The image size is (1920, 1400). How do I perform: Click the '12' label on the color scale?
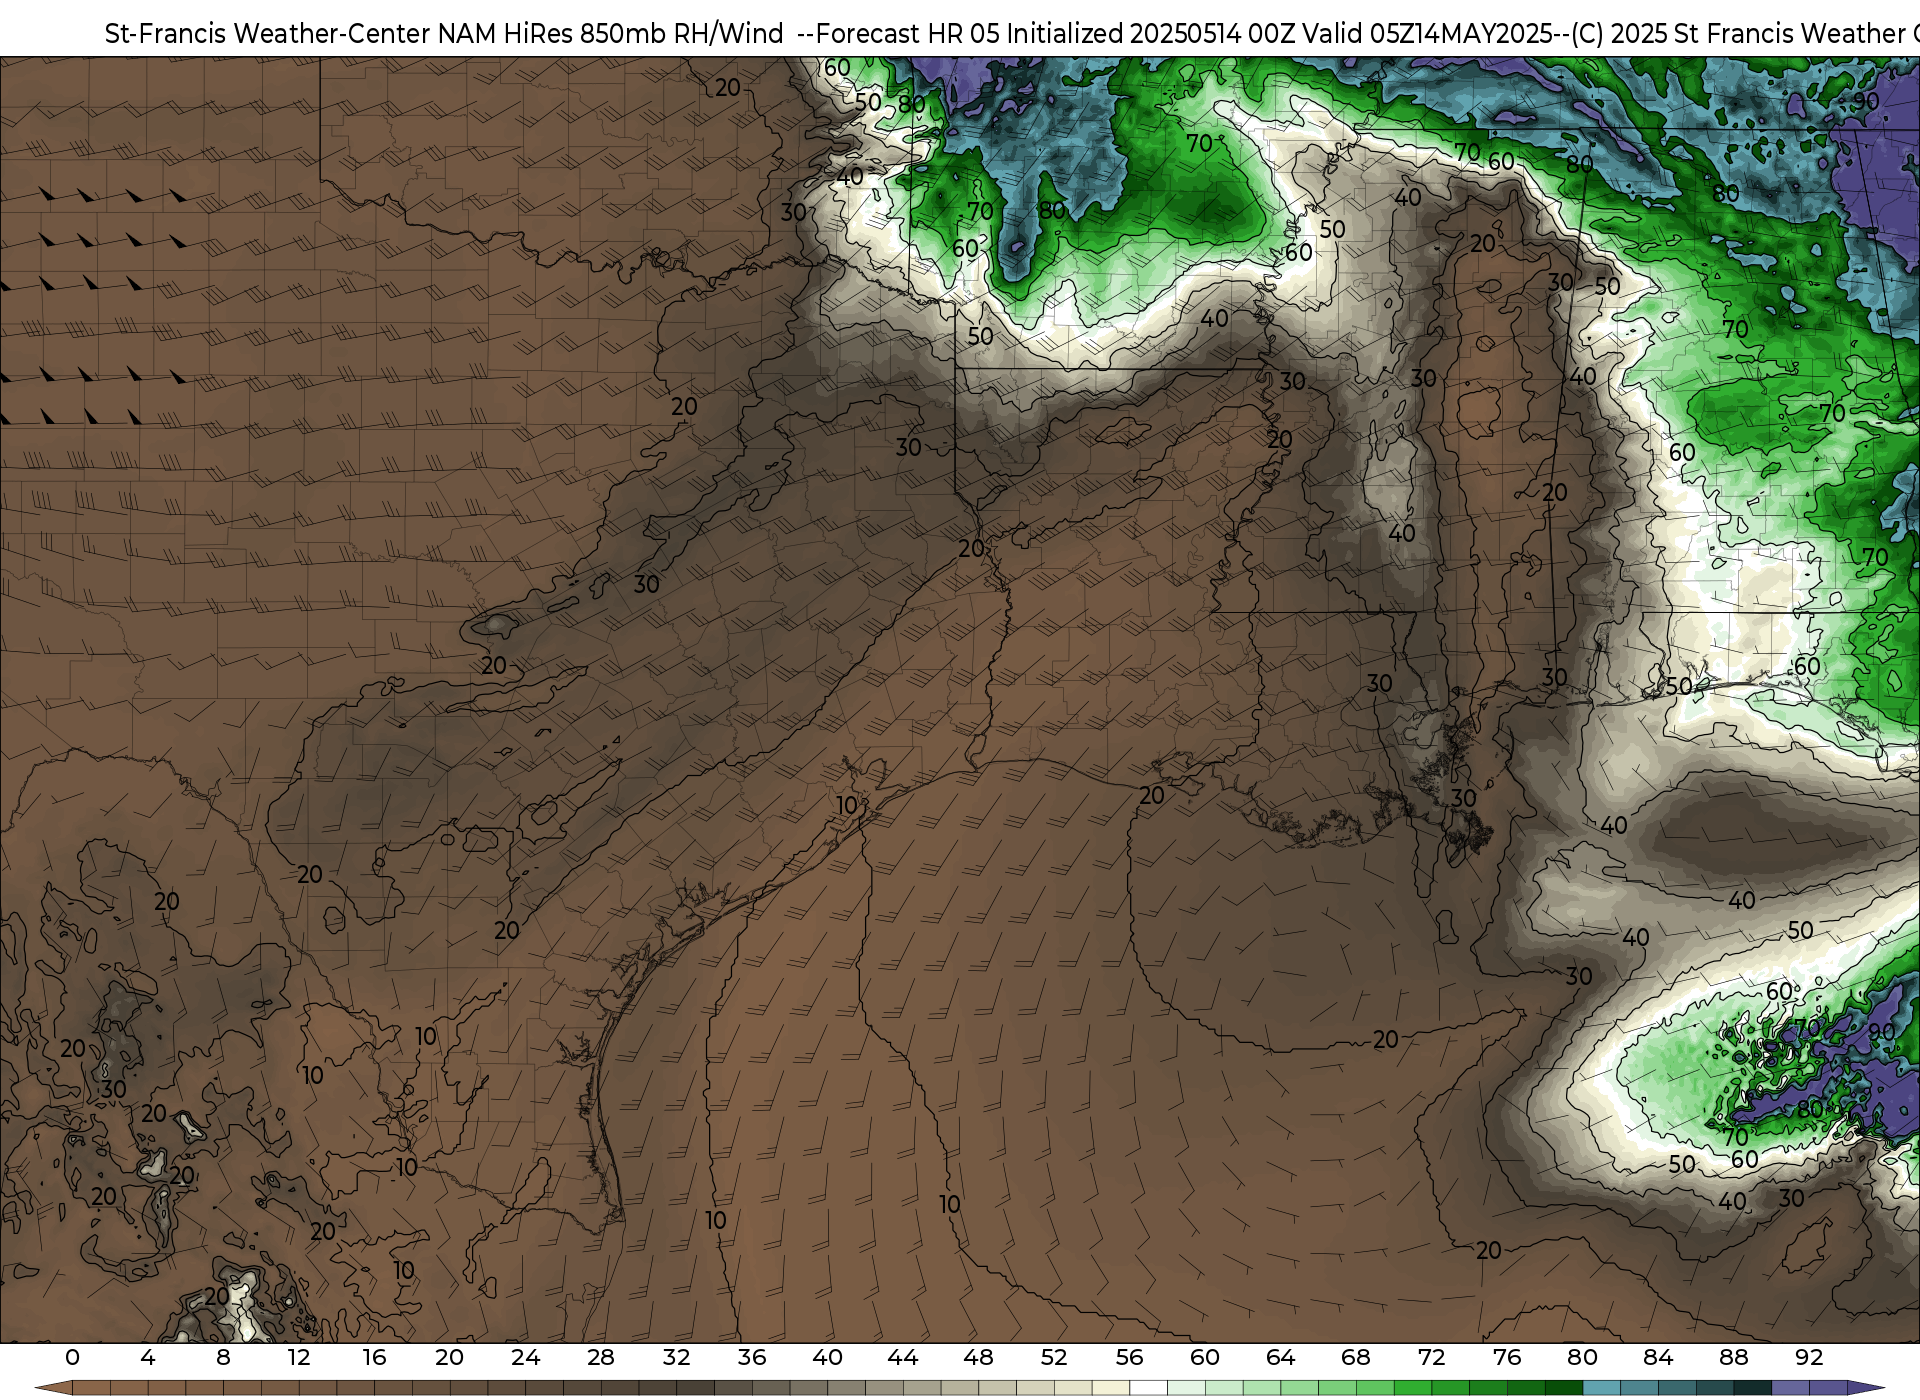(x=299, y=1357)
